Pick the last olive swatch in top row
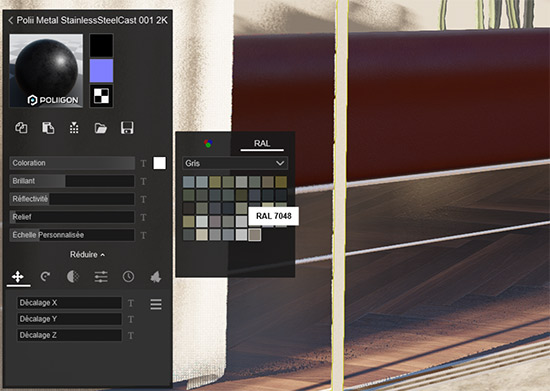 tap(281, 182)
